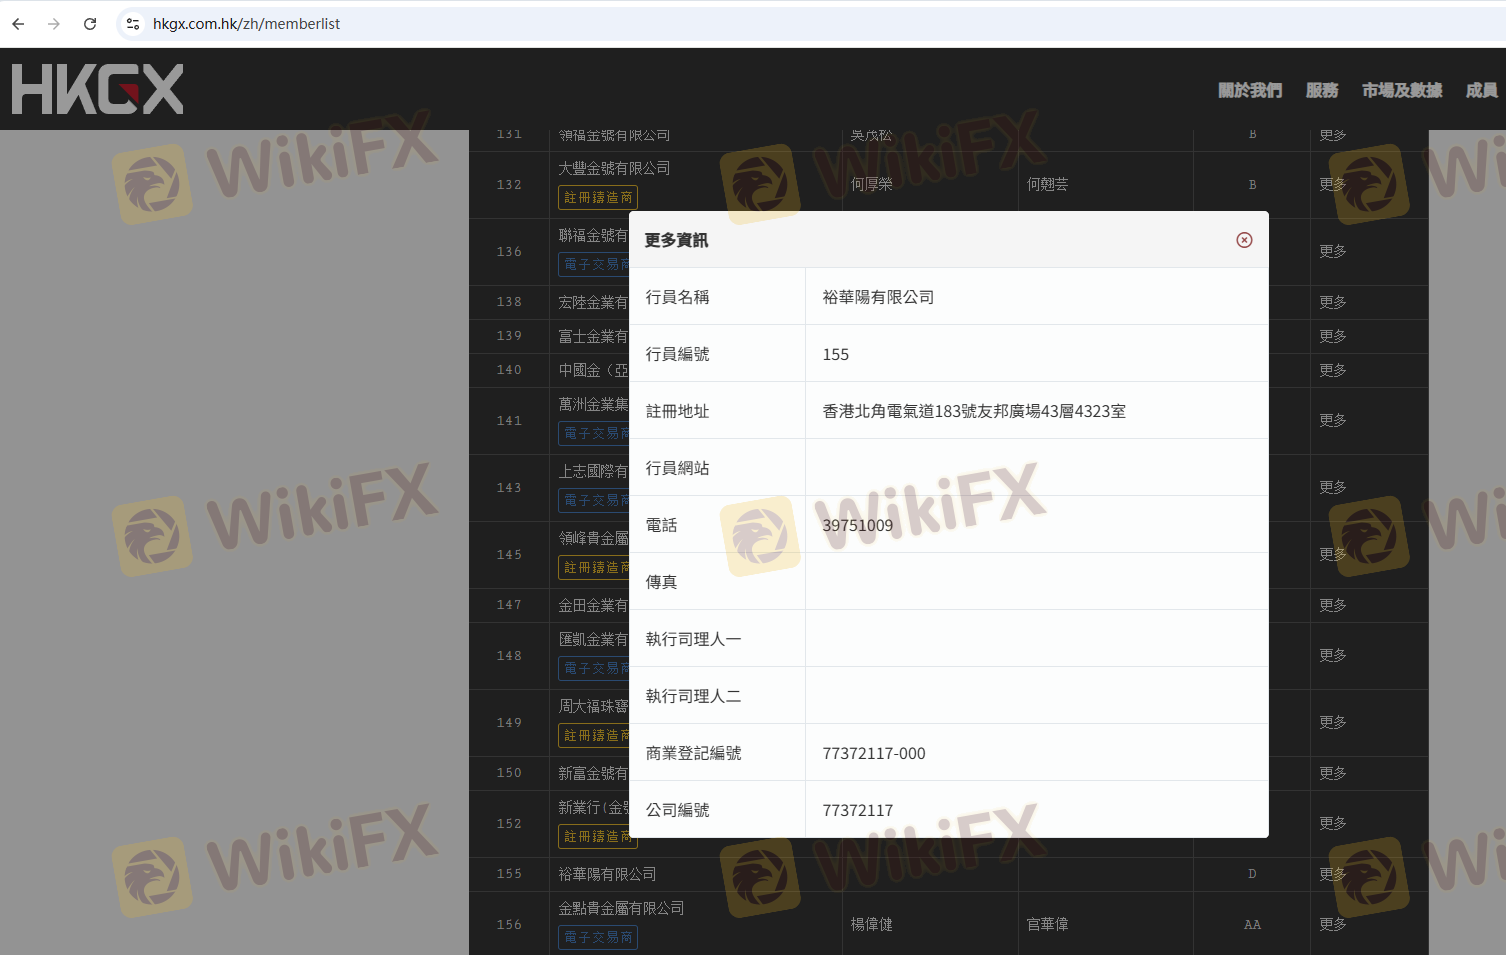Select name 官華偉 in row 156
The image size is (1506, 955).
(1047, 924)
